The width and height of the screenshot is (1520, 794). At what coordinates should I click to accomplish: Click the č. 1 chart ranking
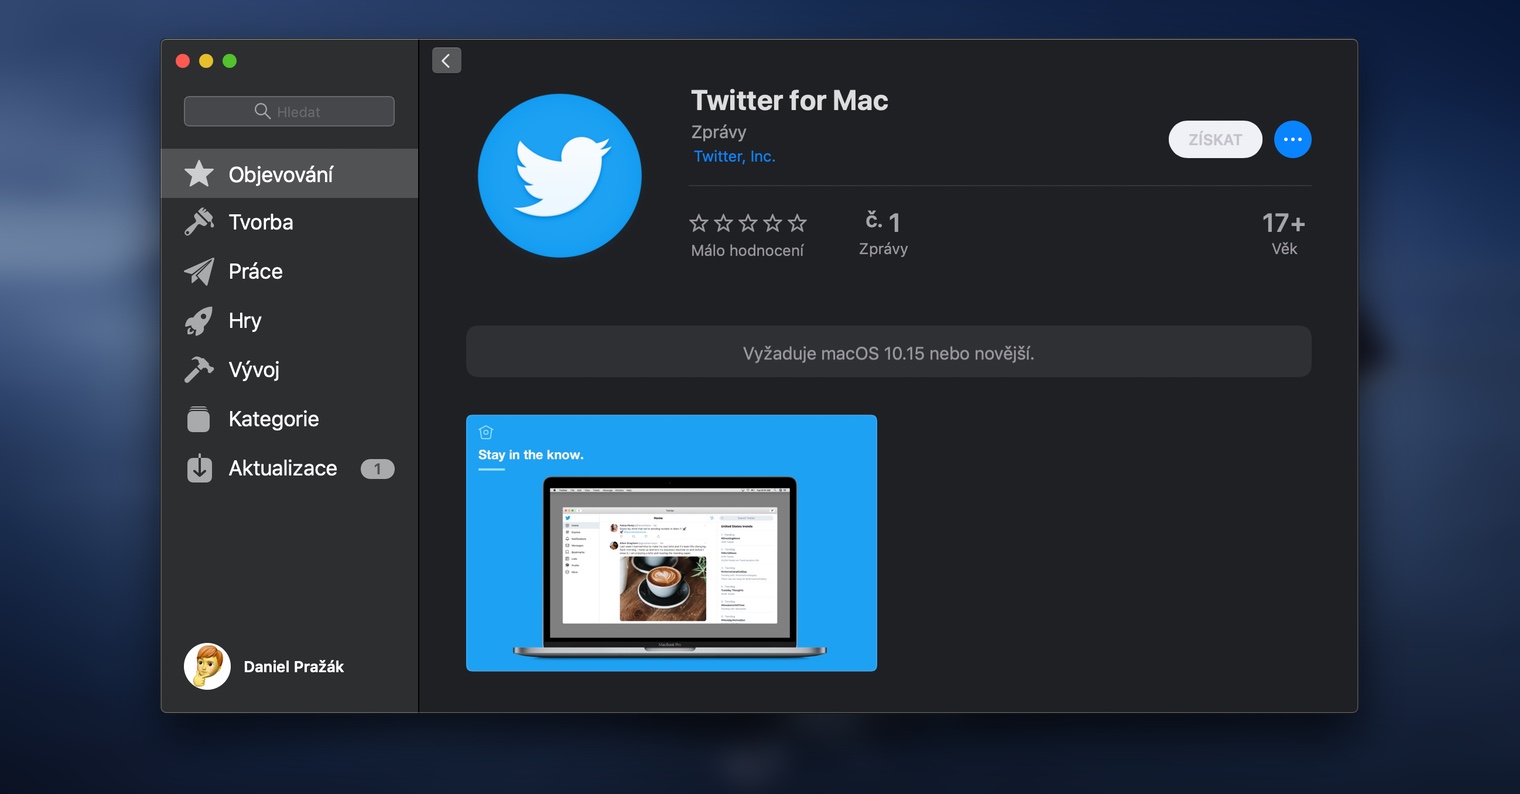883,222
